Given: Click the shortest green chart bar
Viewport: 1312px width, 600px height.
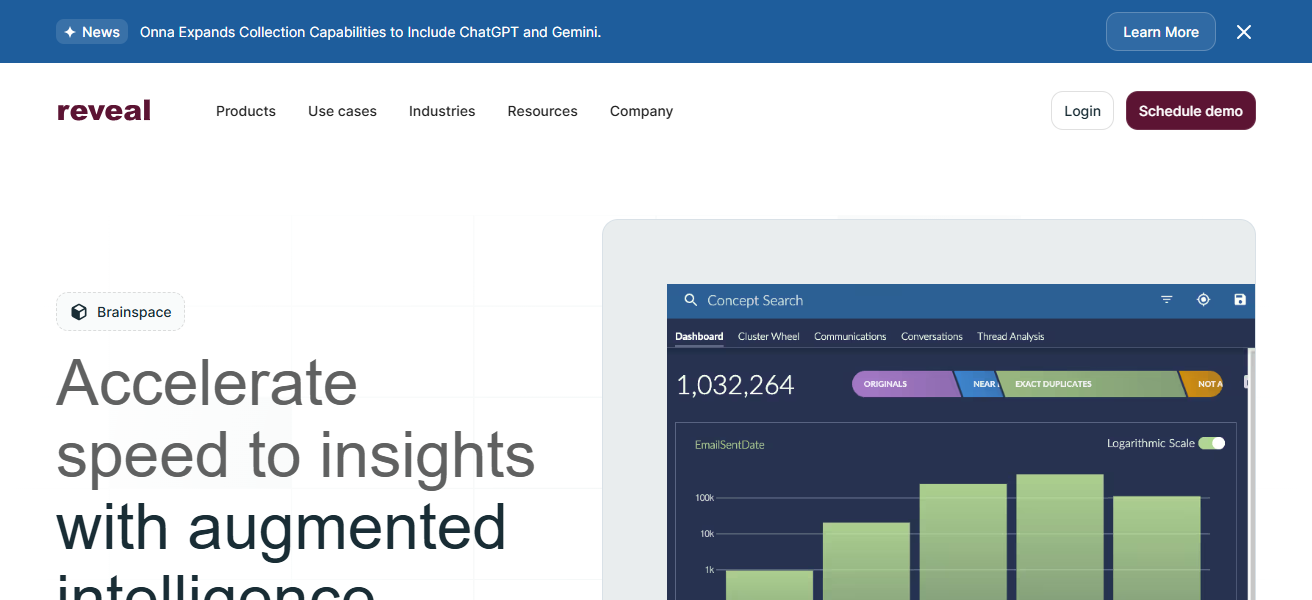Looking at the screenshot, I should click(769, 585).
